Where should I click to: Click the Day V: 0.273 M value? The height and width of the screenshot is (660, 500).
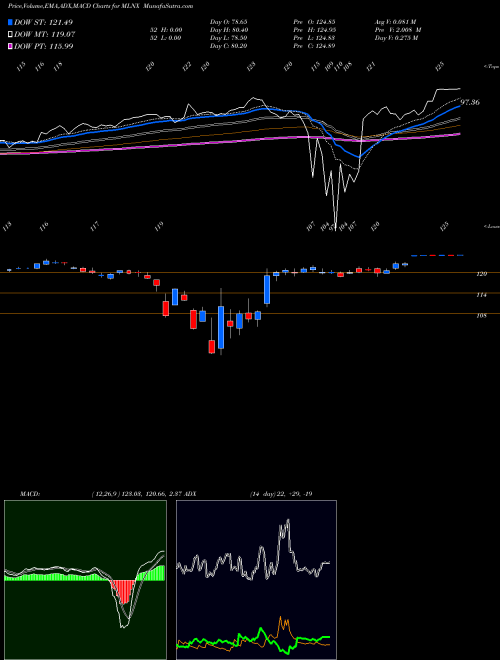point(396,38)
